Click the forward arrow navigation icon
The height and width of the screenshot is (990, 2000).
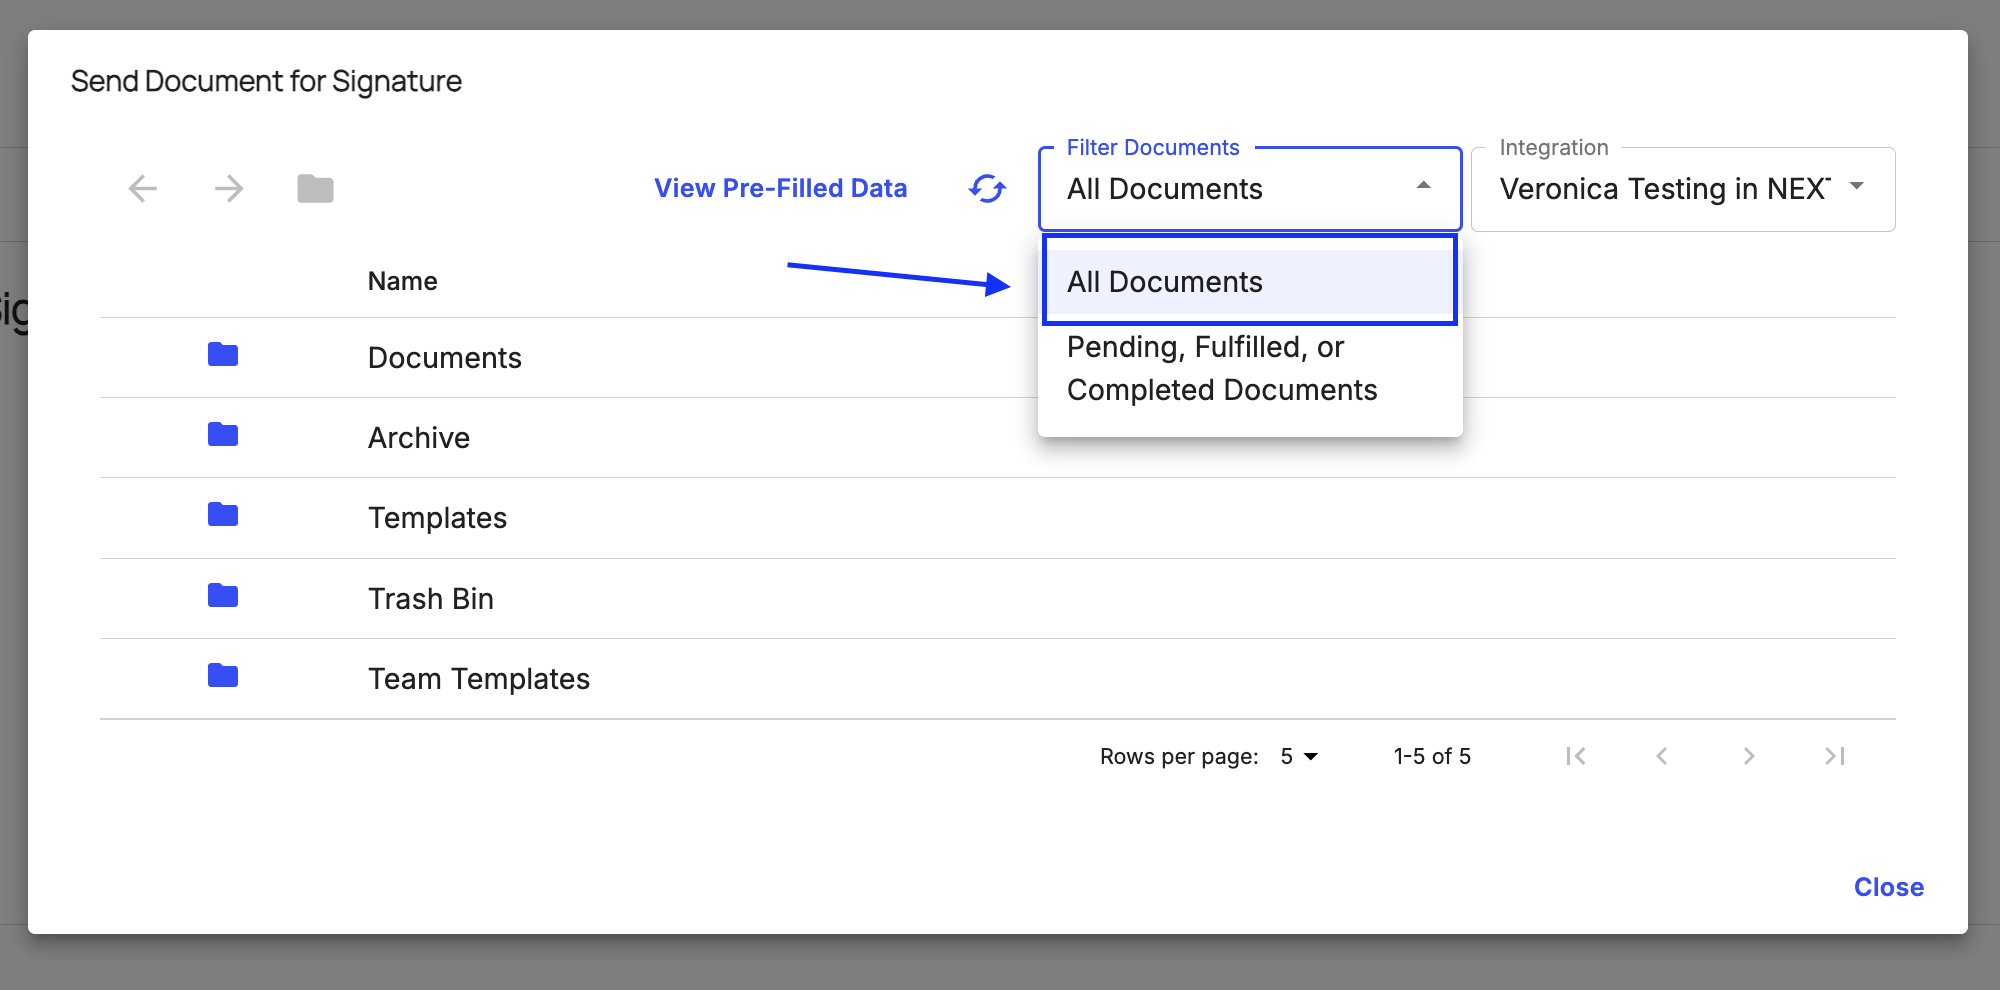(229, 188)
